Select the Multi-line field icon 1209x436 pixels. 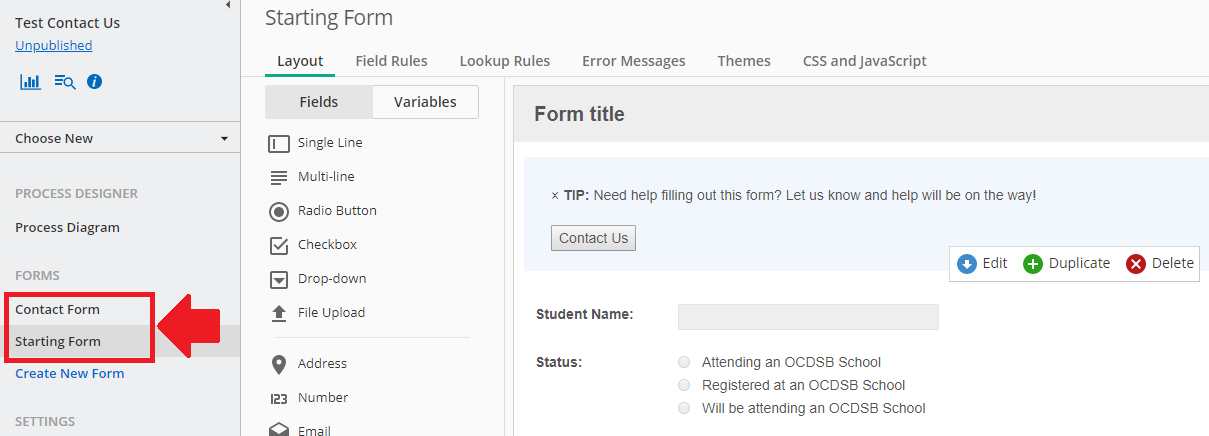[x=279, y=177]
